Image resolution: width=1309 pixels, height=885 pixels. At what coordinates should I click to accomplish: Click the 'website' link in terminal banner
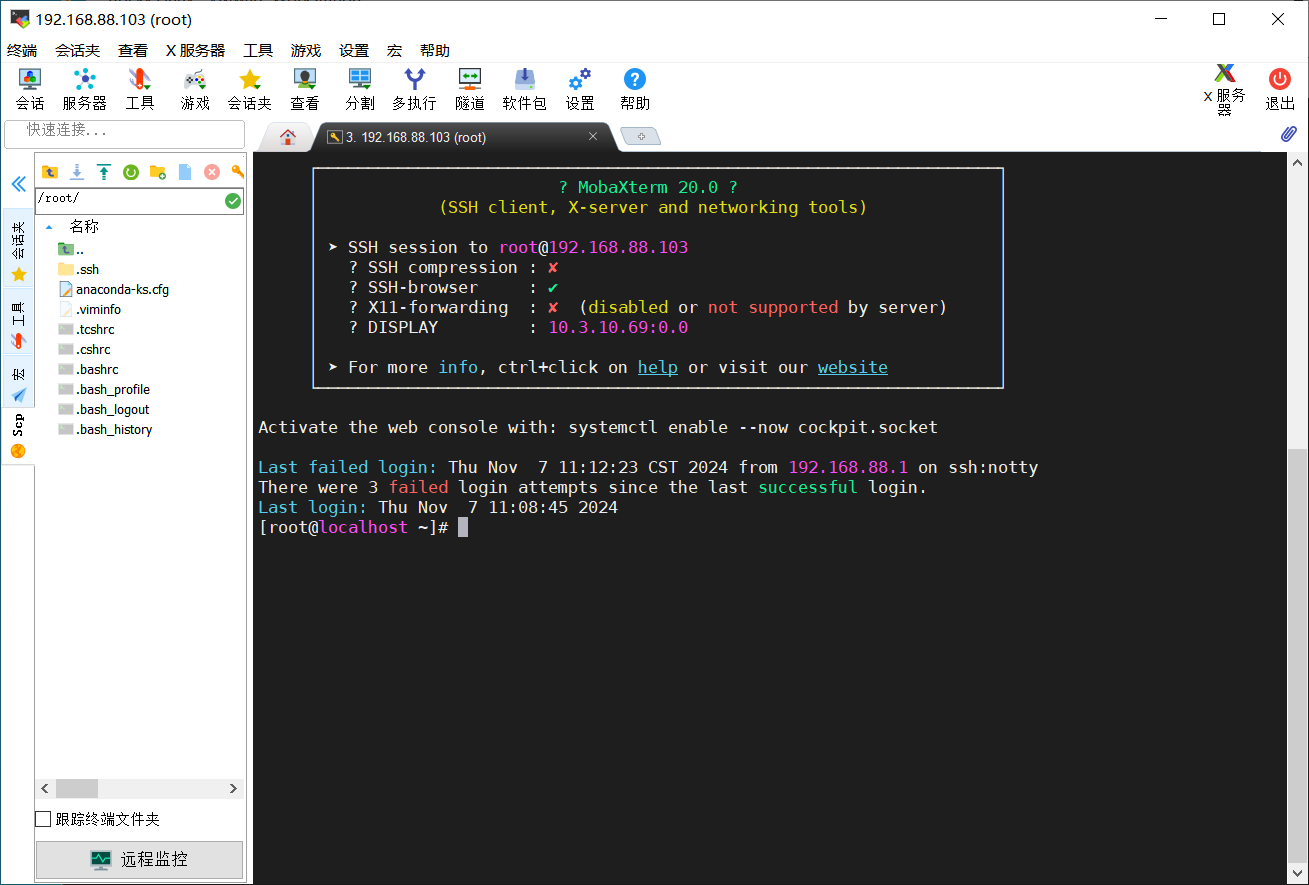[x=852, y=367]
